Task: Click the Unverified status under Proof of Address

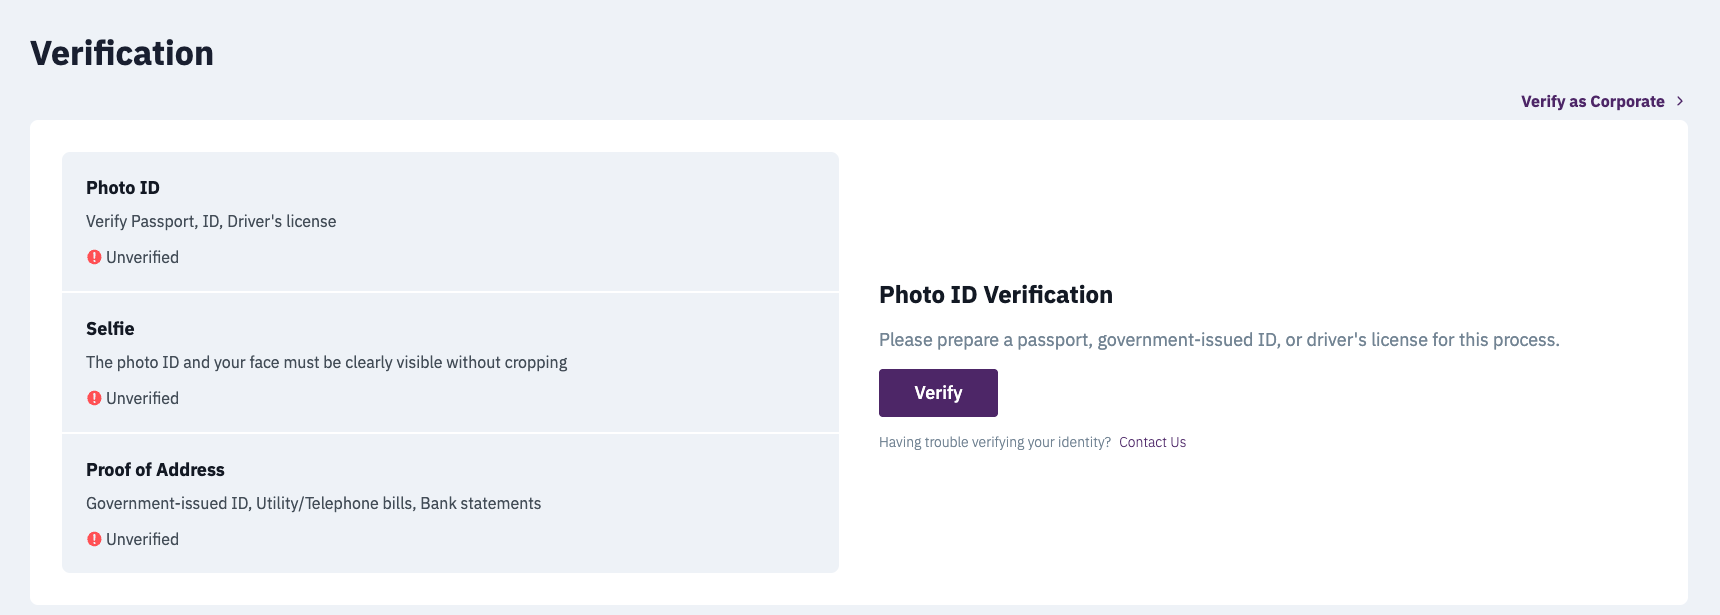Action: point(142,539)
